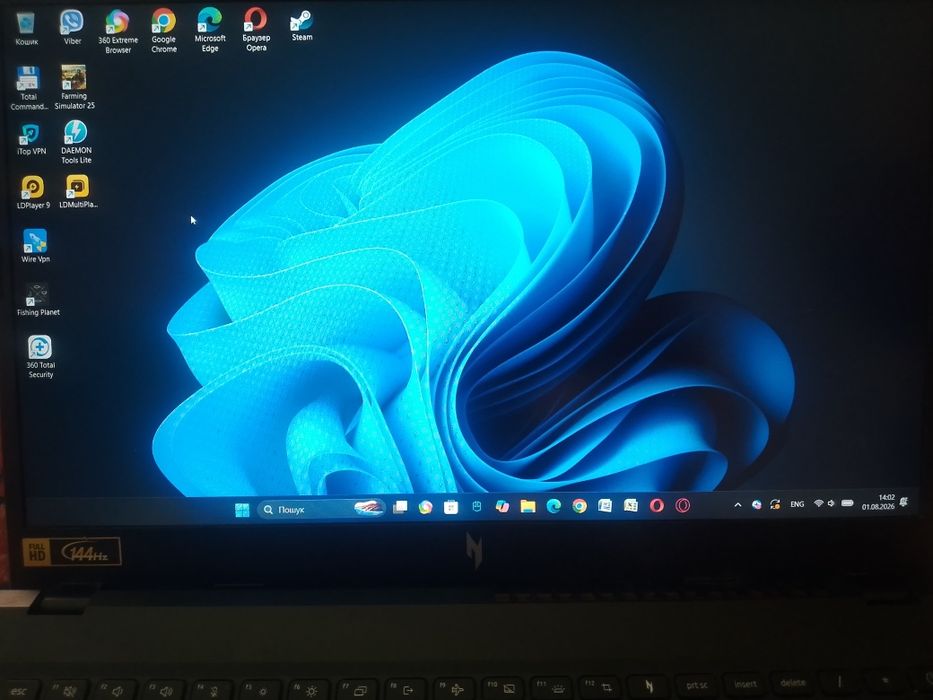Image resolution: width=933 pixels, height=700 pixels.
Task: Open the Wire Vpn shortcut
Action: click(36, 246)
